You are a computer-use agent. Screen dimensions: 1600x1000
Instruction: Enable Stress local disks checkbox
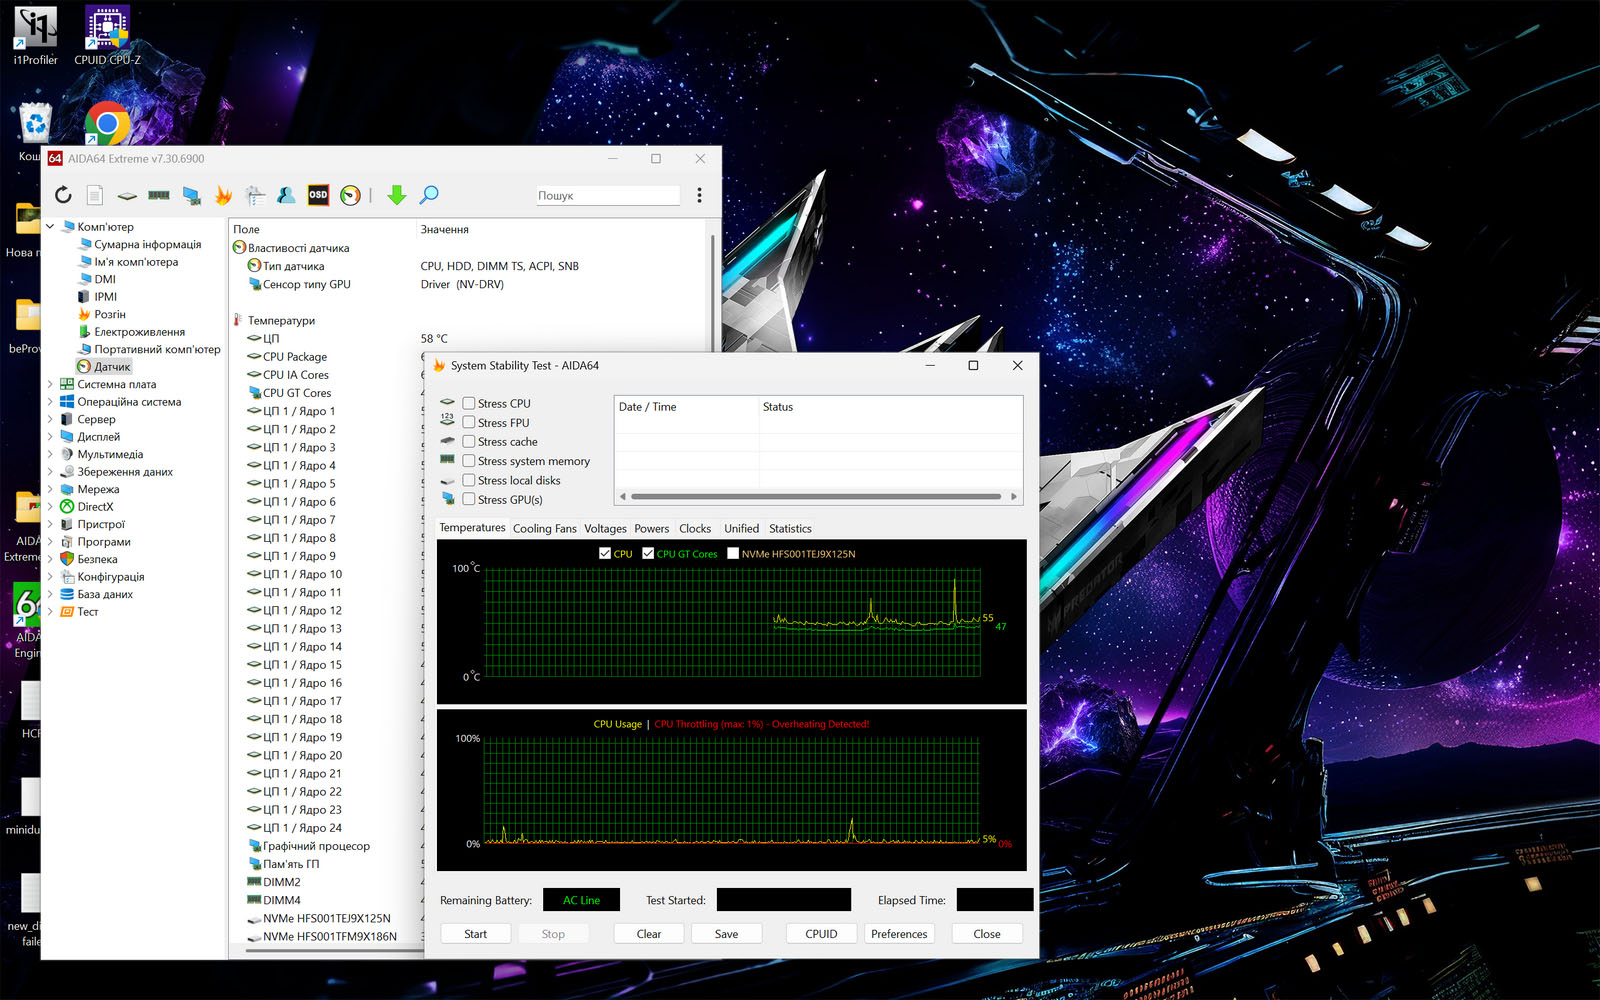[x=468, y=481]
